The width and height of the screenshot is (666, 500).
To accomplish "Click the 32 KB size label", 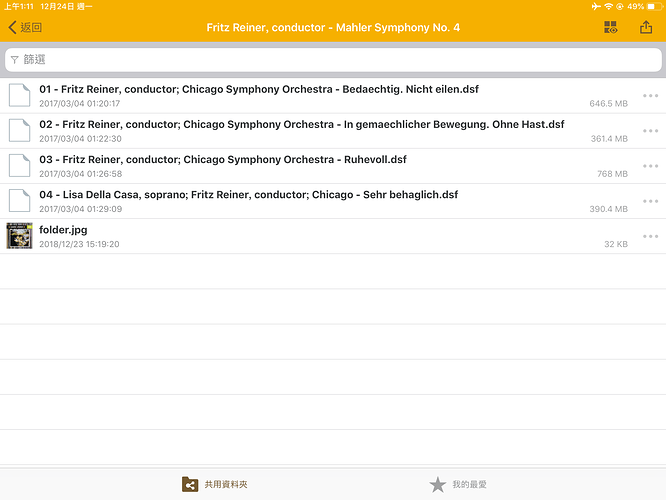I will click(x=616, y=244).
